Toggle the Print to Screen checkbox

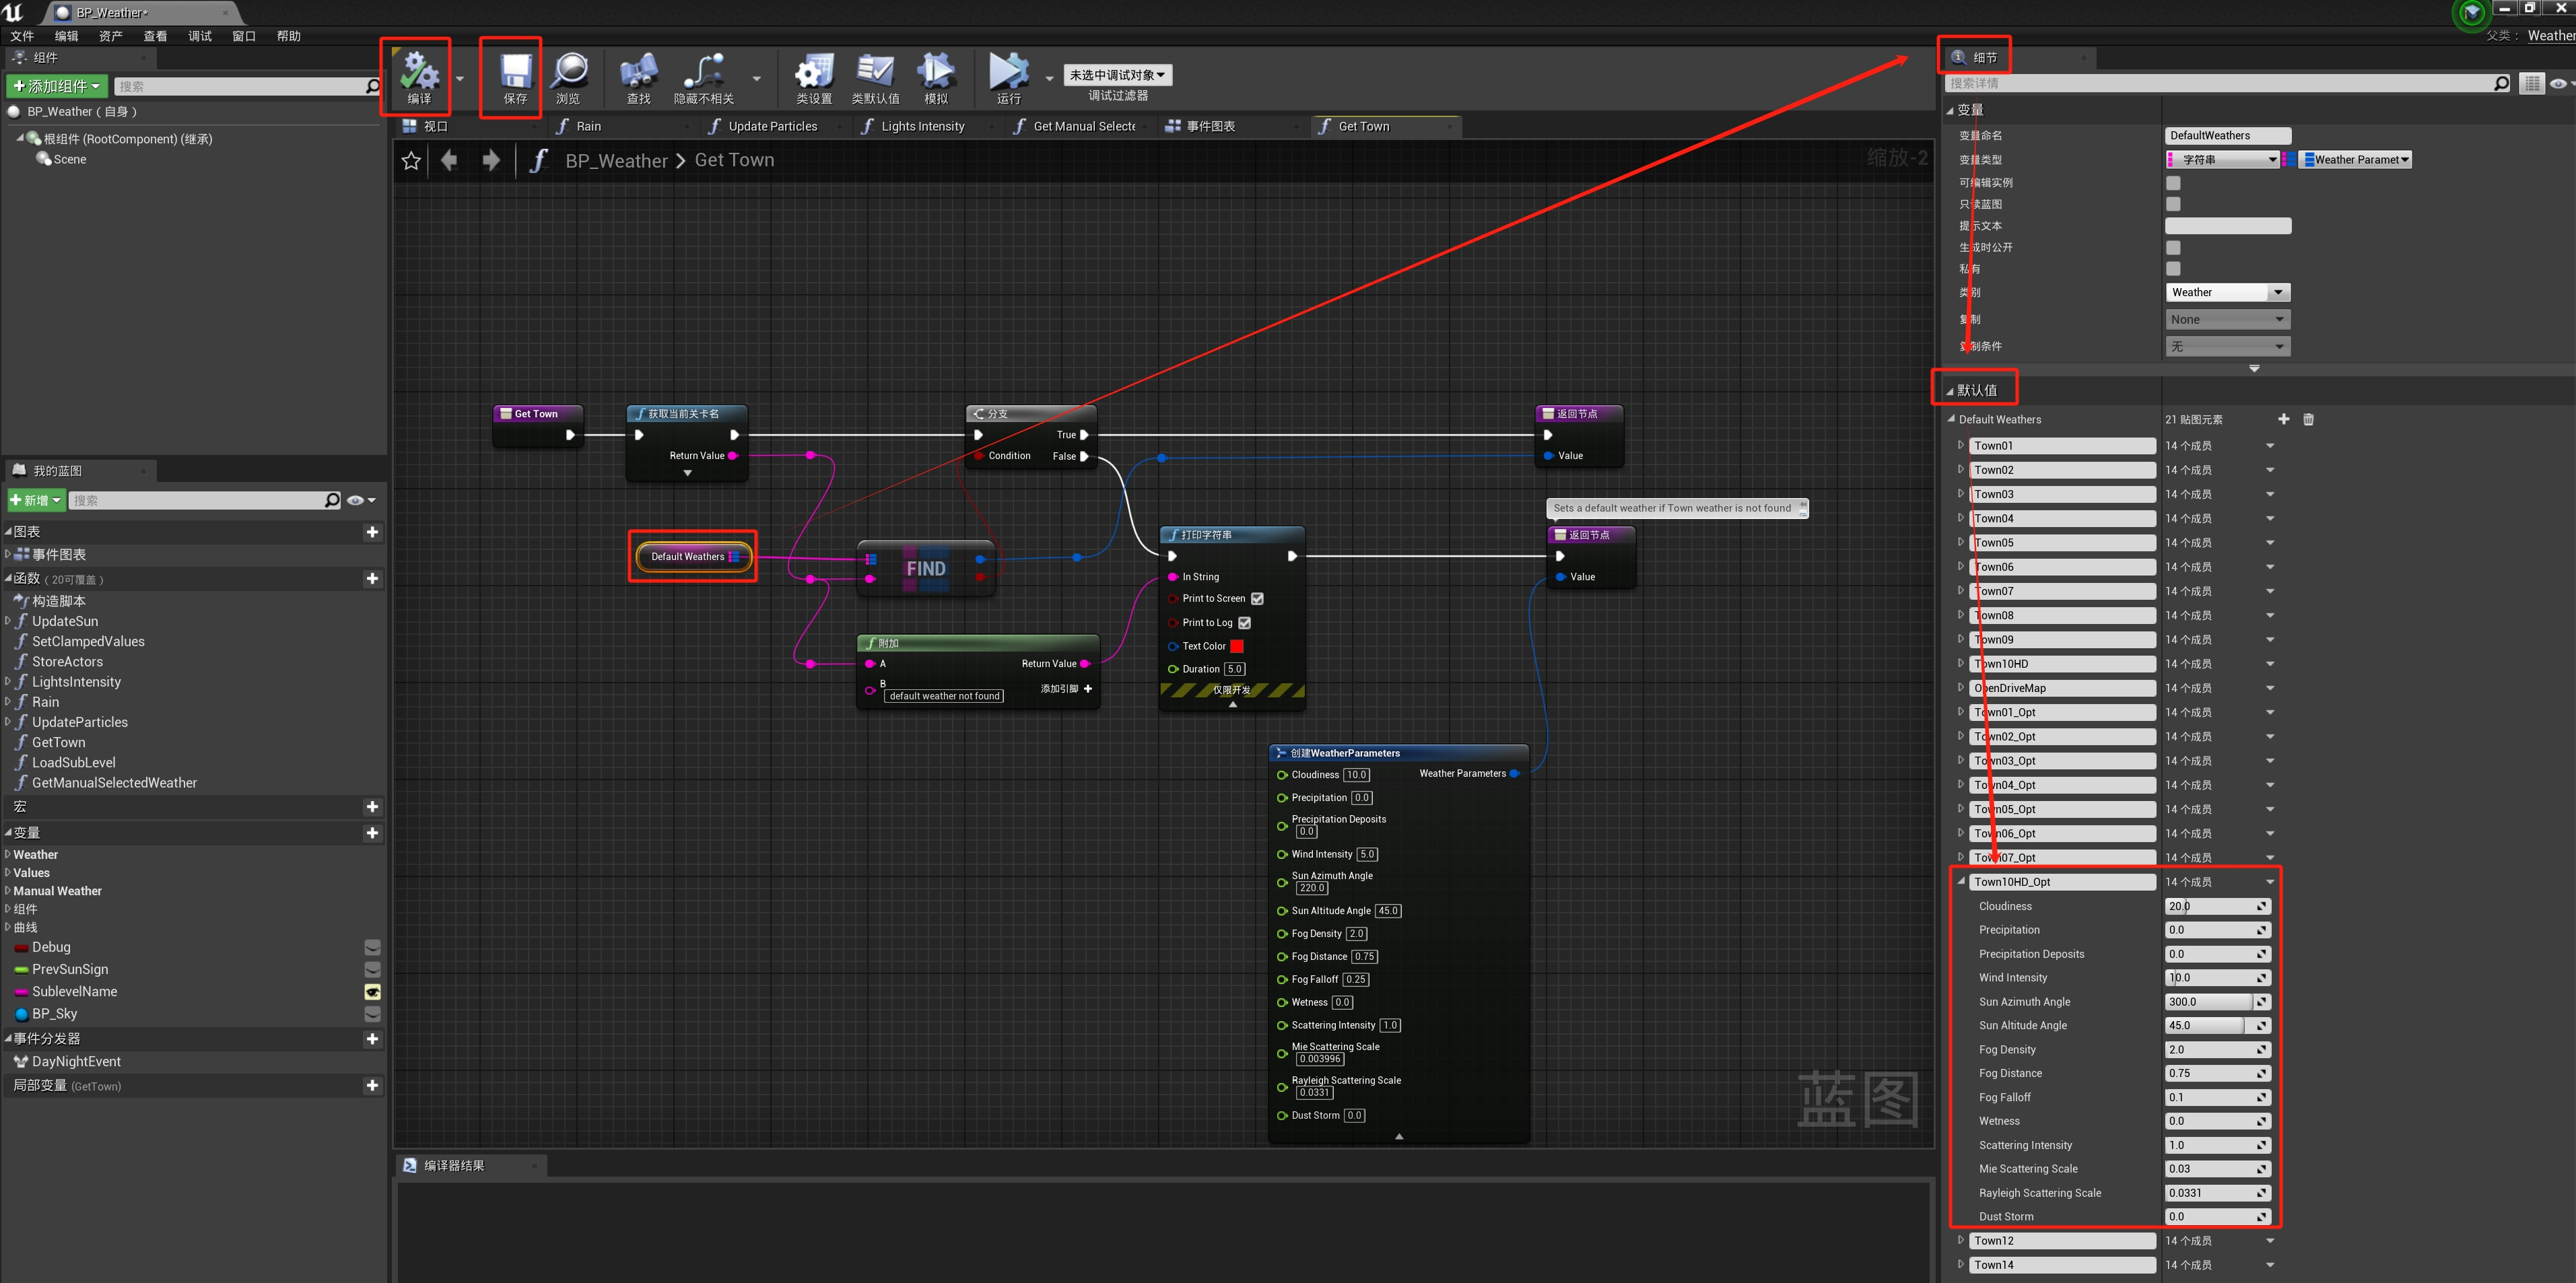pyautogui.click(x=1257, y=599)
